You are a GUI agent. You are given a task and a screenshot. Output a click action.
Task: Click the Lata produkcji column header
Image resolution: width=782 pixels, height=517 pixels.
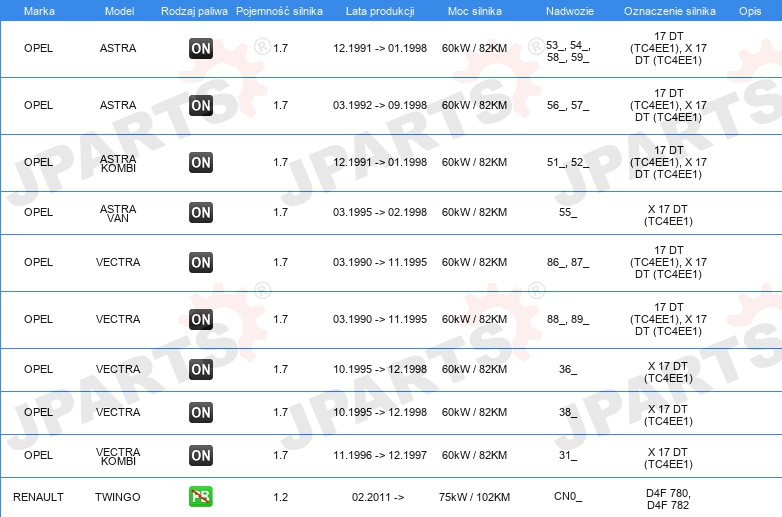[380, 11]
